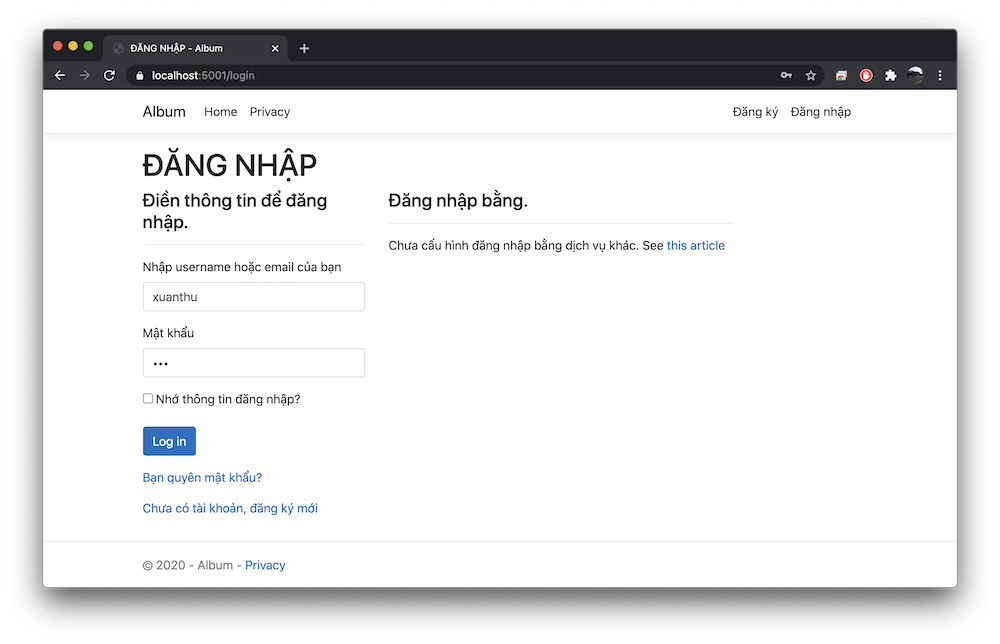Select the ĐĂNG NHẬP - Album tab
The image size is (1000, 644).
tap(195, 48)
